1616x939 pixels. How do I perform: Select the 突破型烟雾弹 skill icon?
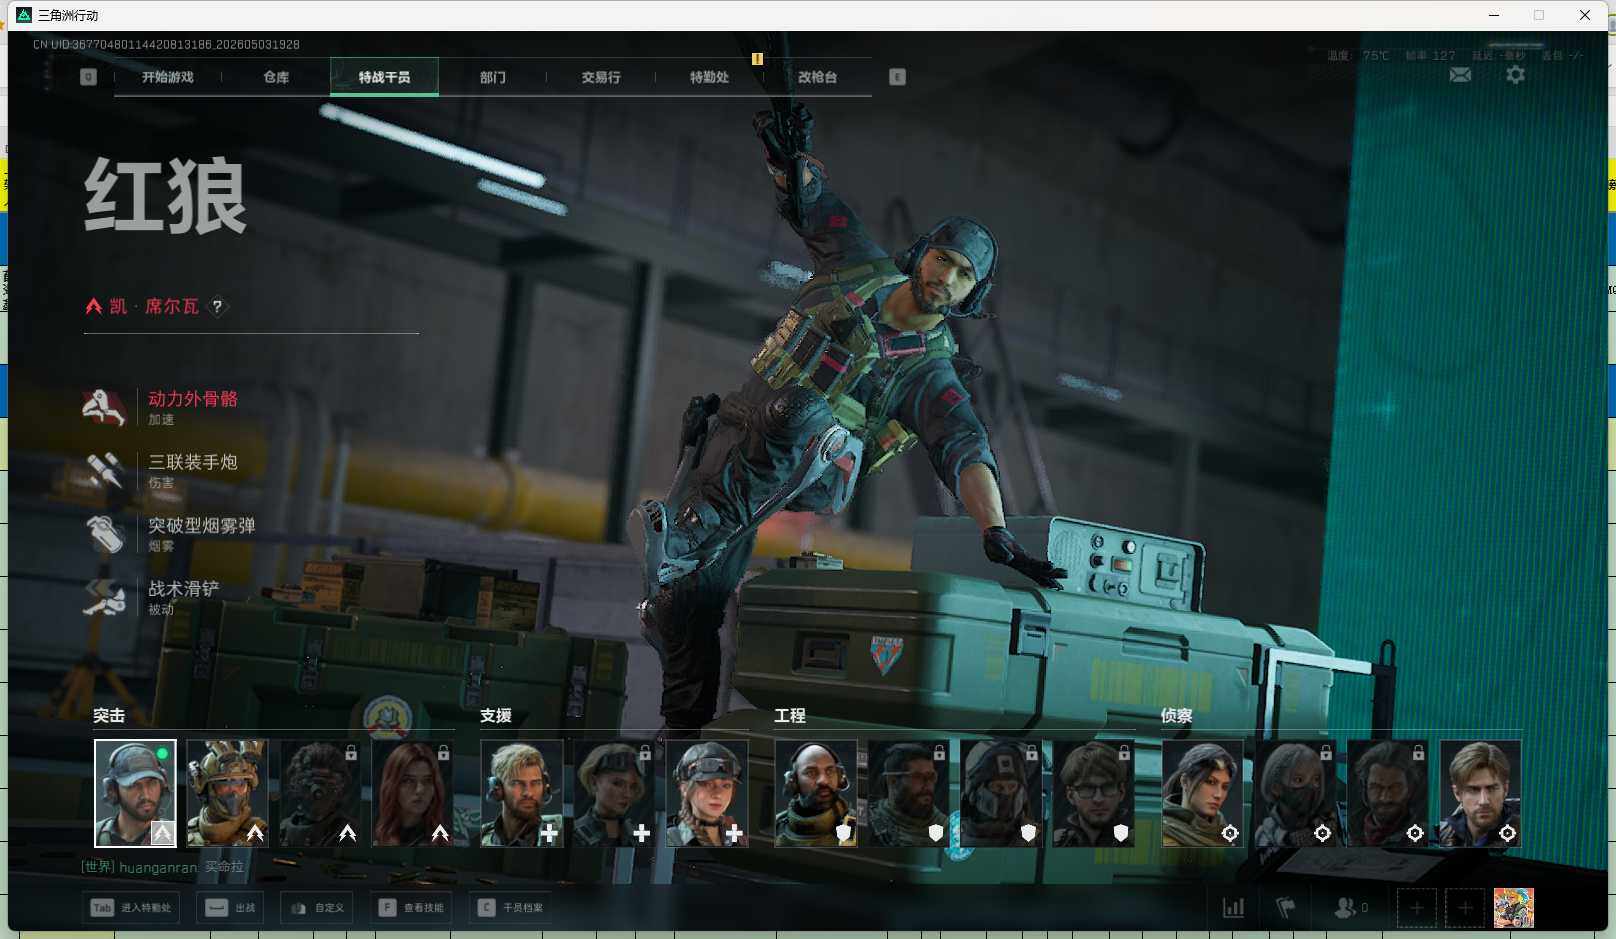(x=104, y=533)
